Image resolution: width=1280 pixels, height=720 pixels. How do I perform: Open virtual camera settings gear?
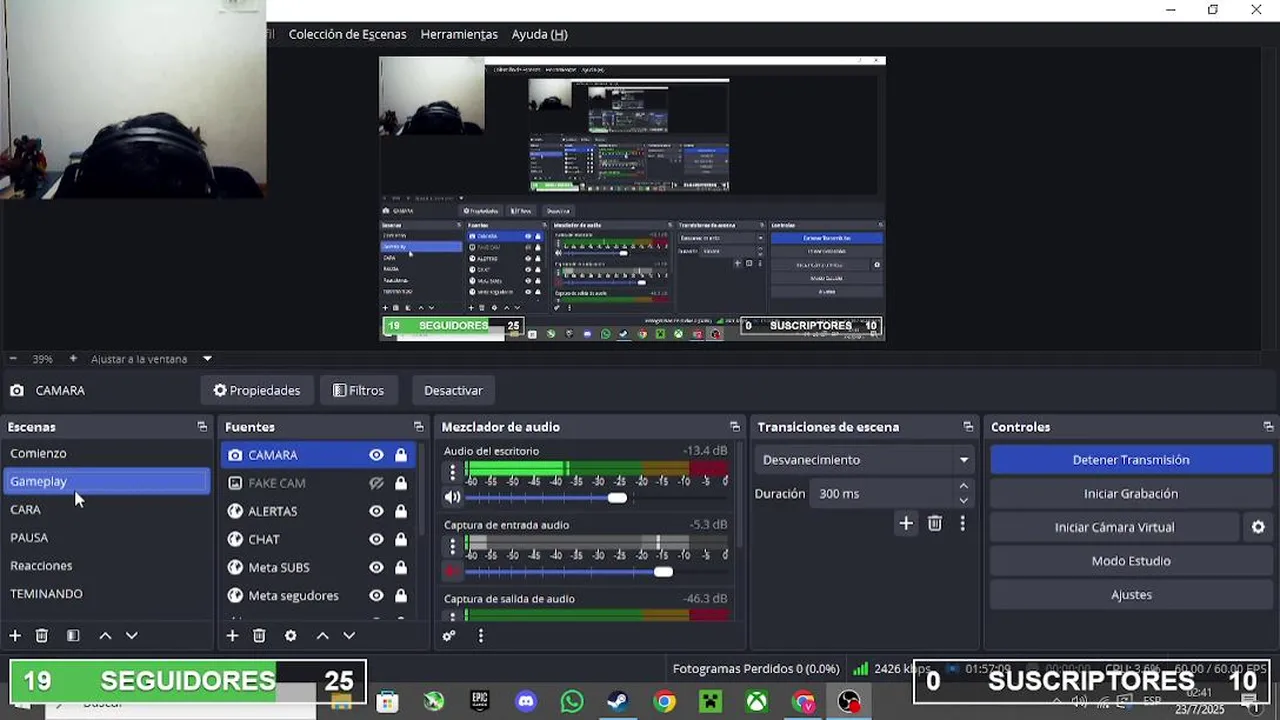[x=1258, y=527]
